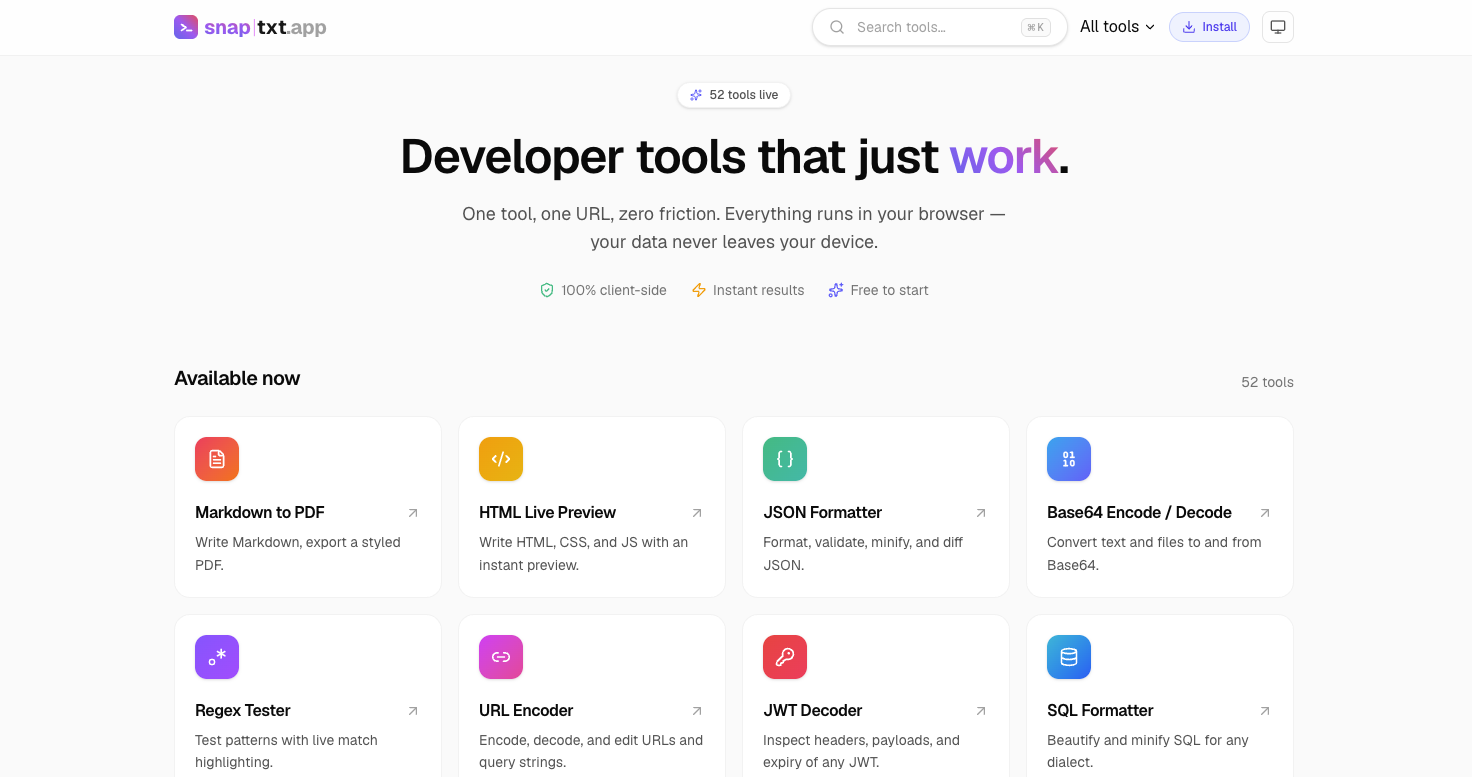Click the green shield icon beside 100% client-side
This screenshot has height=777, width=1472.
coord(547,290)
